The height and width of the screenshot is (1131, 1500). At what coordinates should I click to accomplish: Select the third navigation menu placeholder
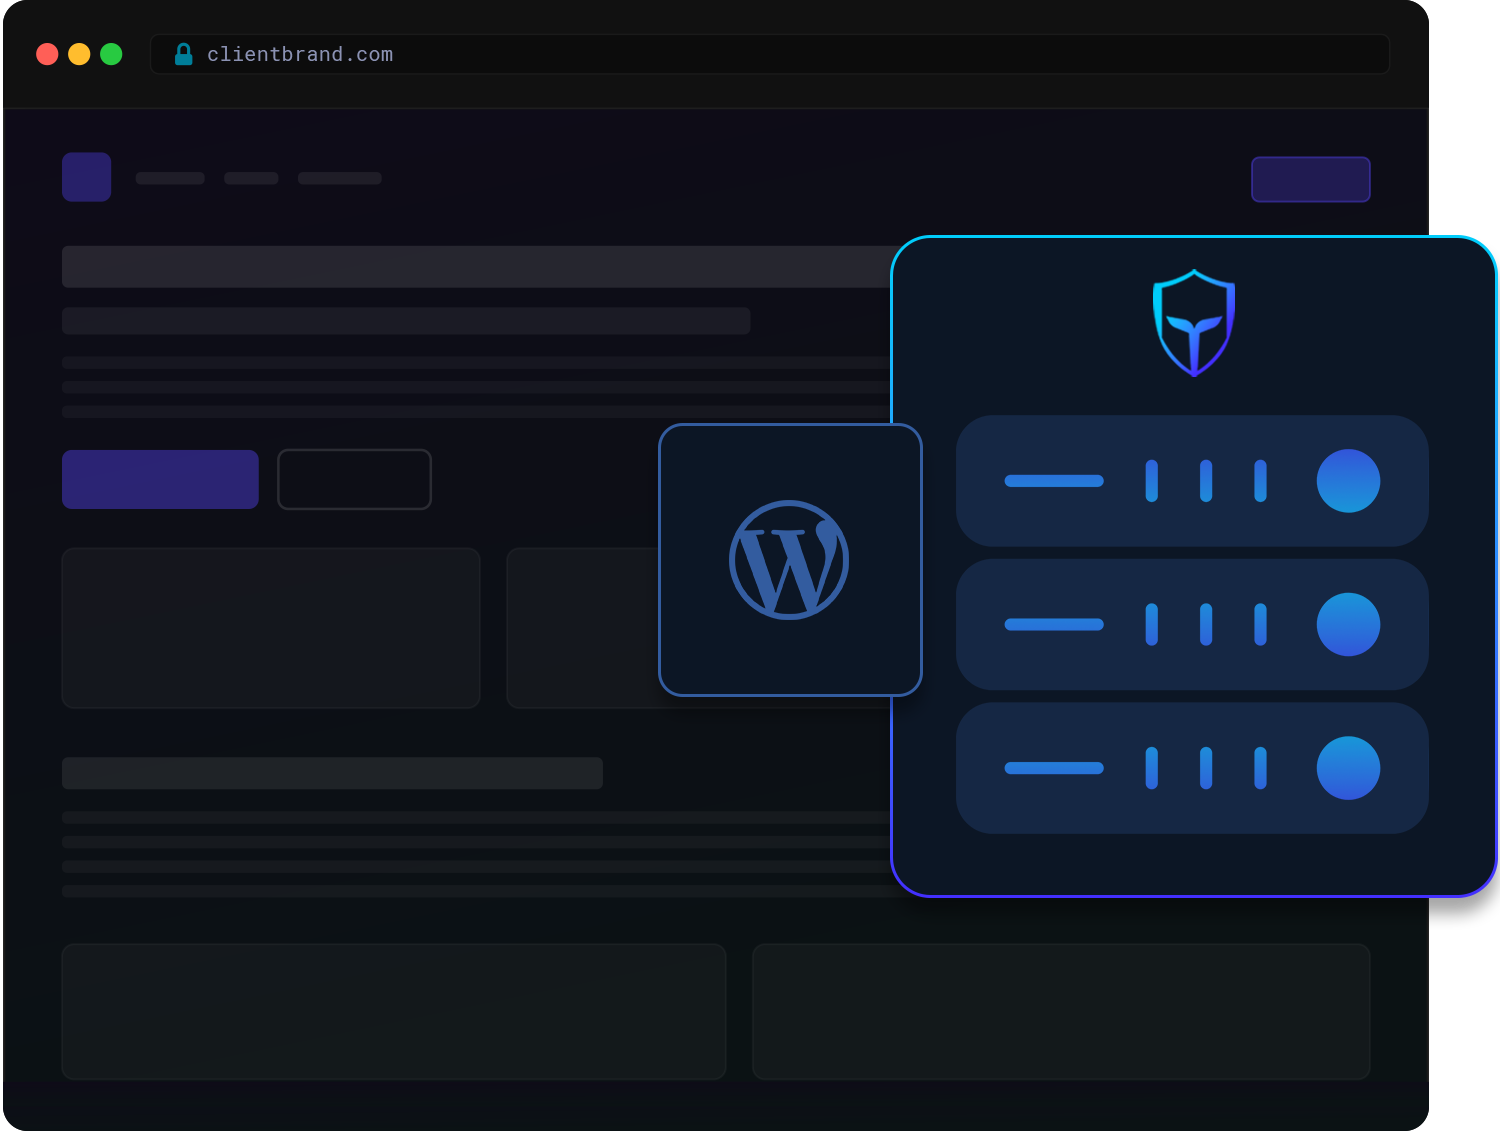340,178
